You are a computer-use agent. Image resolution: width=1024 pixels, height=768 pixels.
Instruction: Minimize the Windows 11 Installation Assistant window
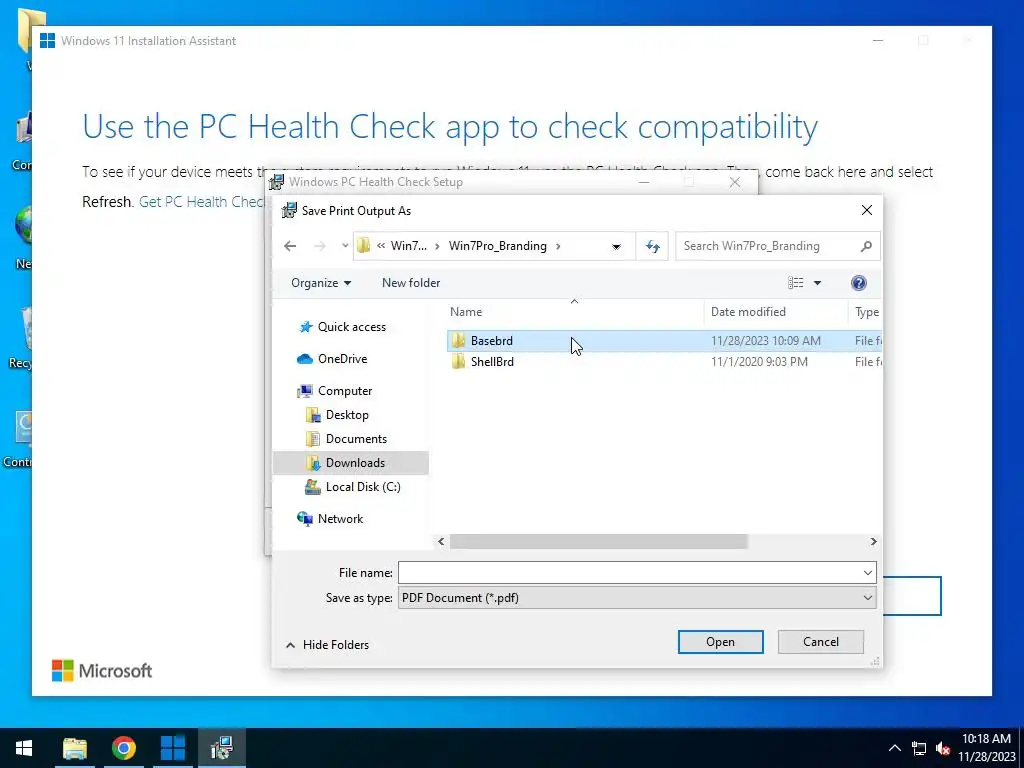click(878, 40)
